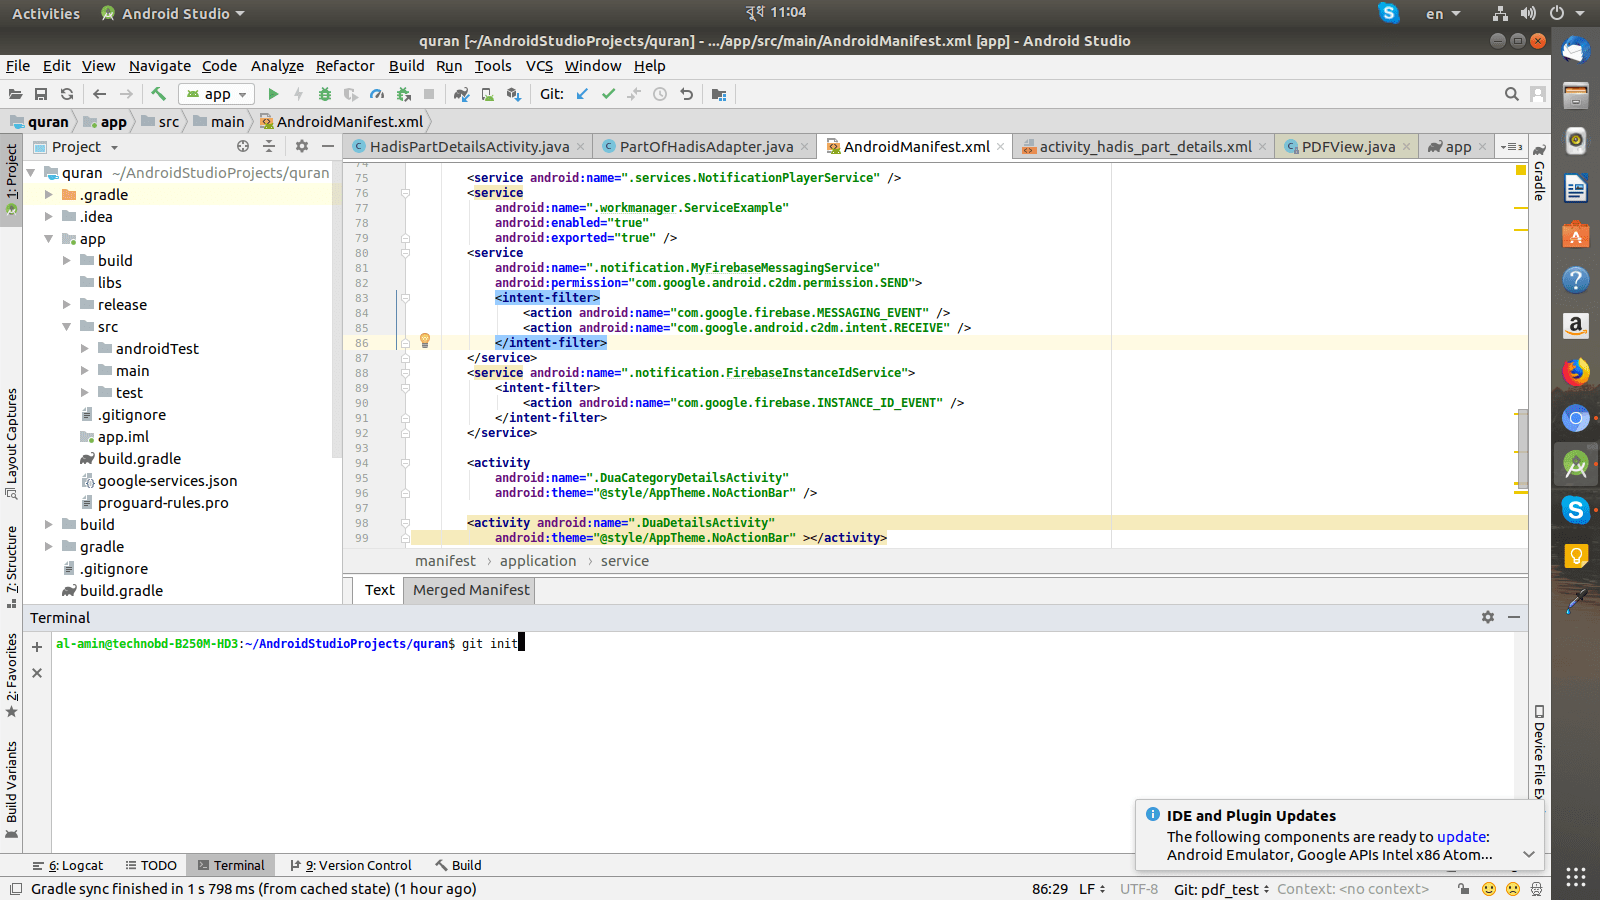
Task: Open the Git: pdf_test branch selector
Action: [x=1221, y=889]
